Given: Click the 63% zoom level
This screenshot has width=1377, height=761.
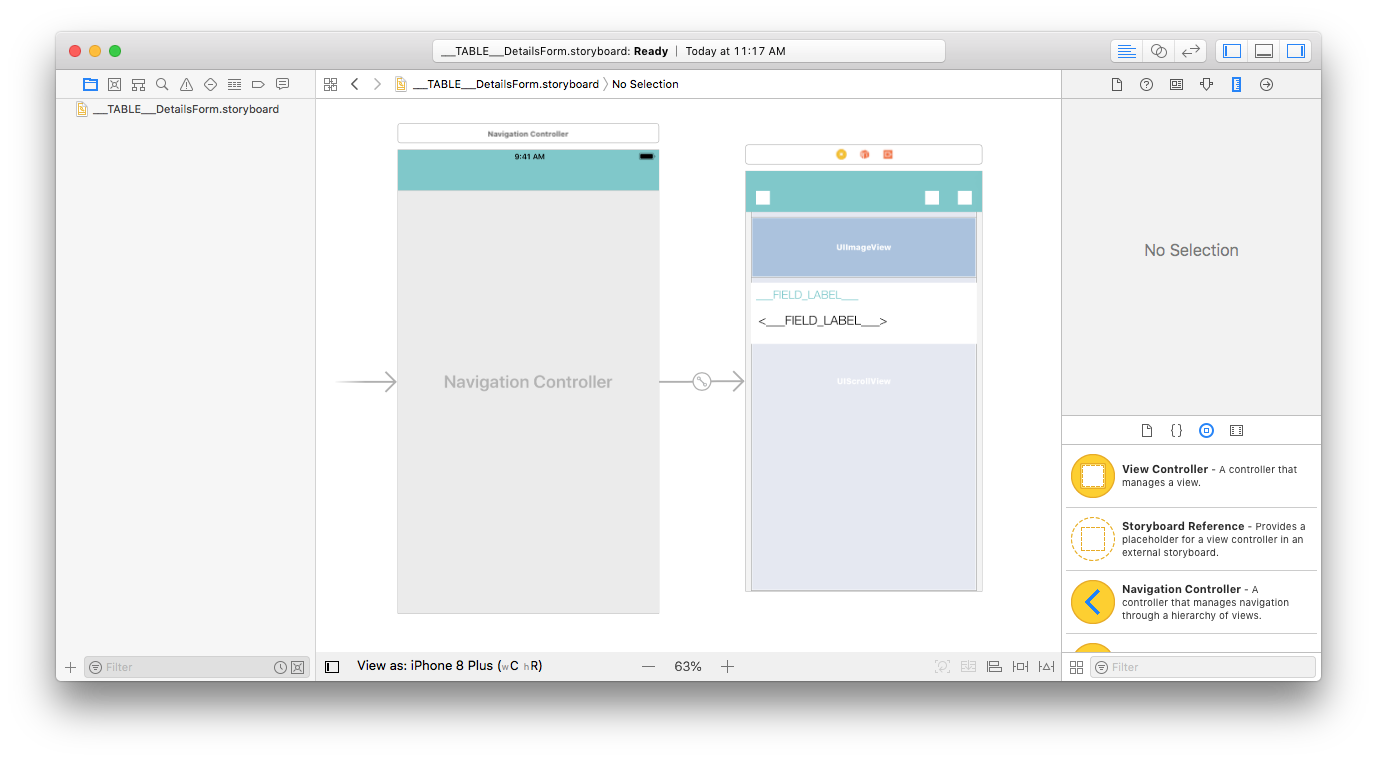Looking at the screenshot, I should (688, 666).
